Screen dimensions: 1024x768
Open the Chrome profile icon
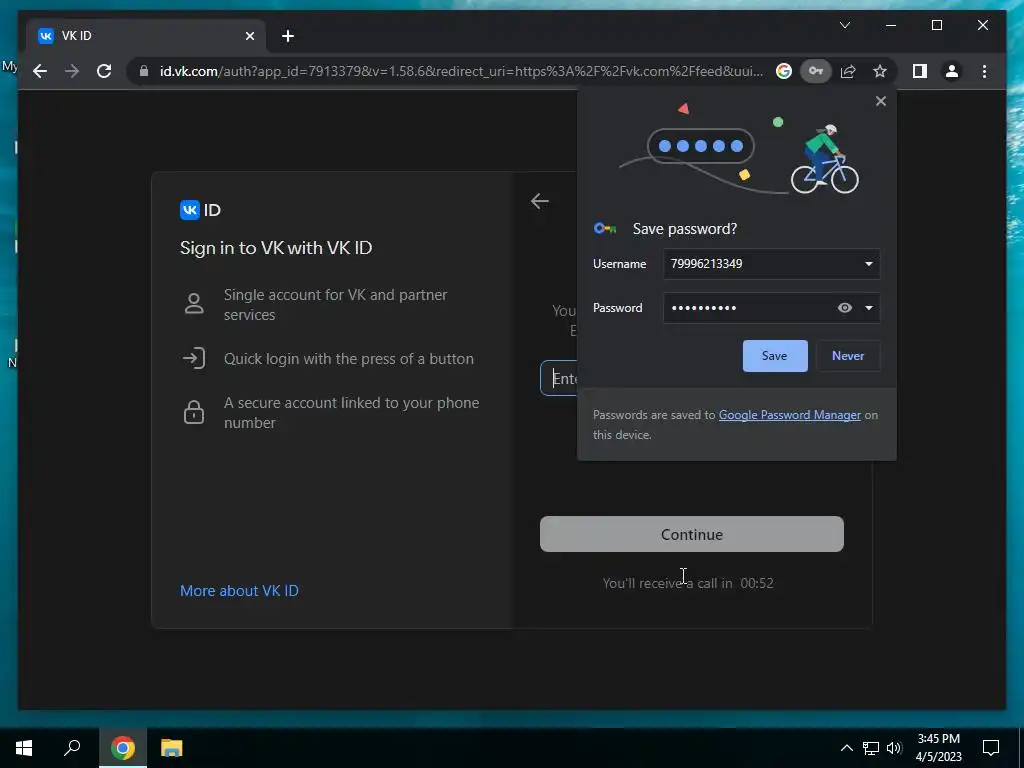pyautogui.click(x=952, y=71)
